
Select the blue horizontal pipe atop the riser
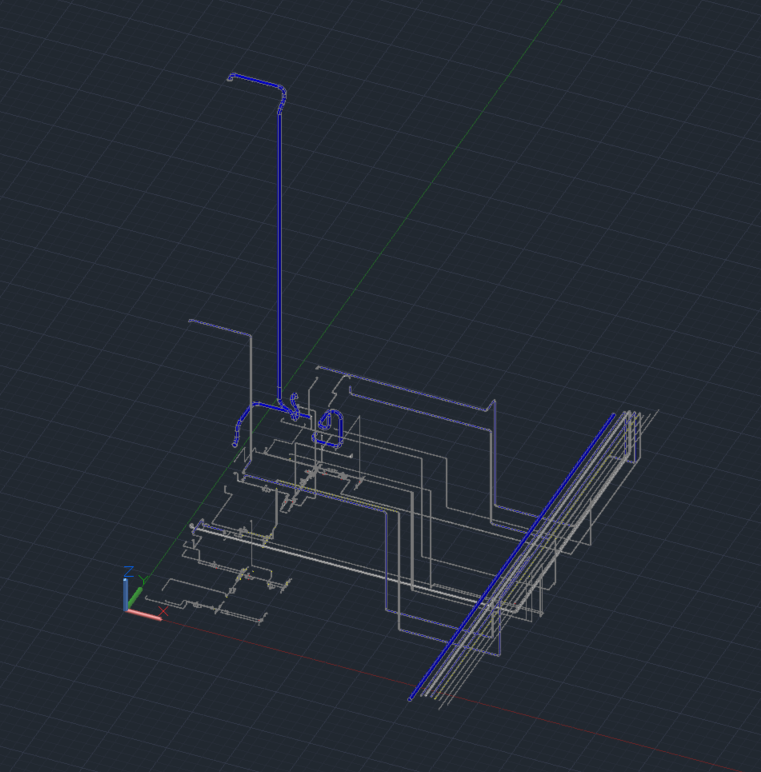click(256, 82)
